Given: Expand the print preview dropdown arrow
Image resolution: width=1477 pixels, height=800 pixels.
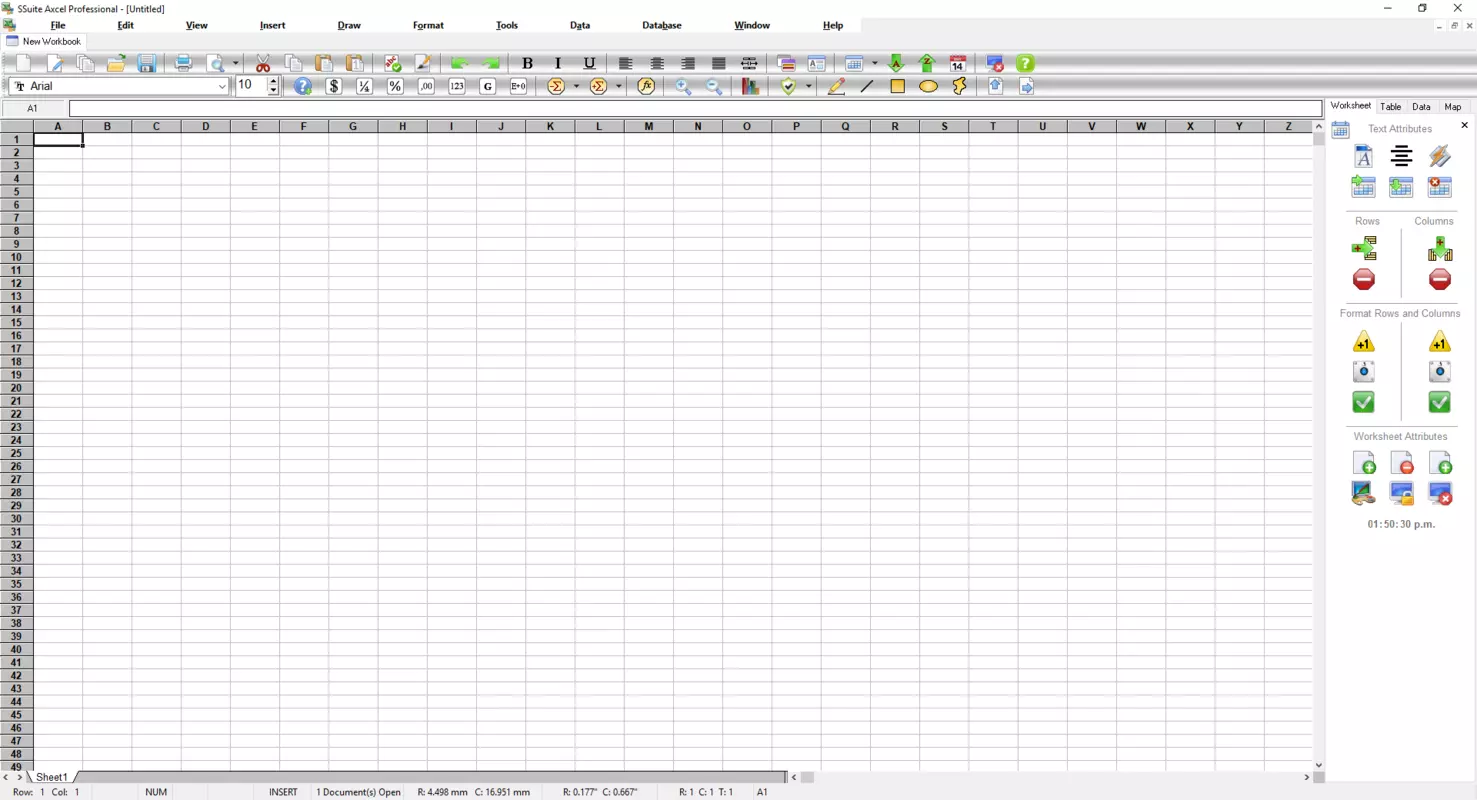Looking at the screenshot, I should tap(236, 63).
